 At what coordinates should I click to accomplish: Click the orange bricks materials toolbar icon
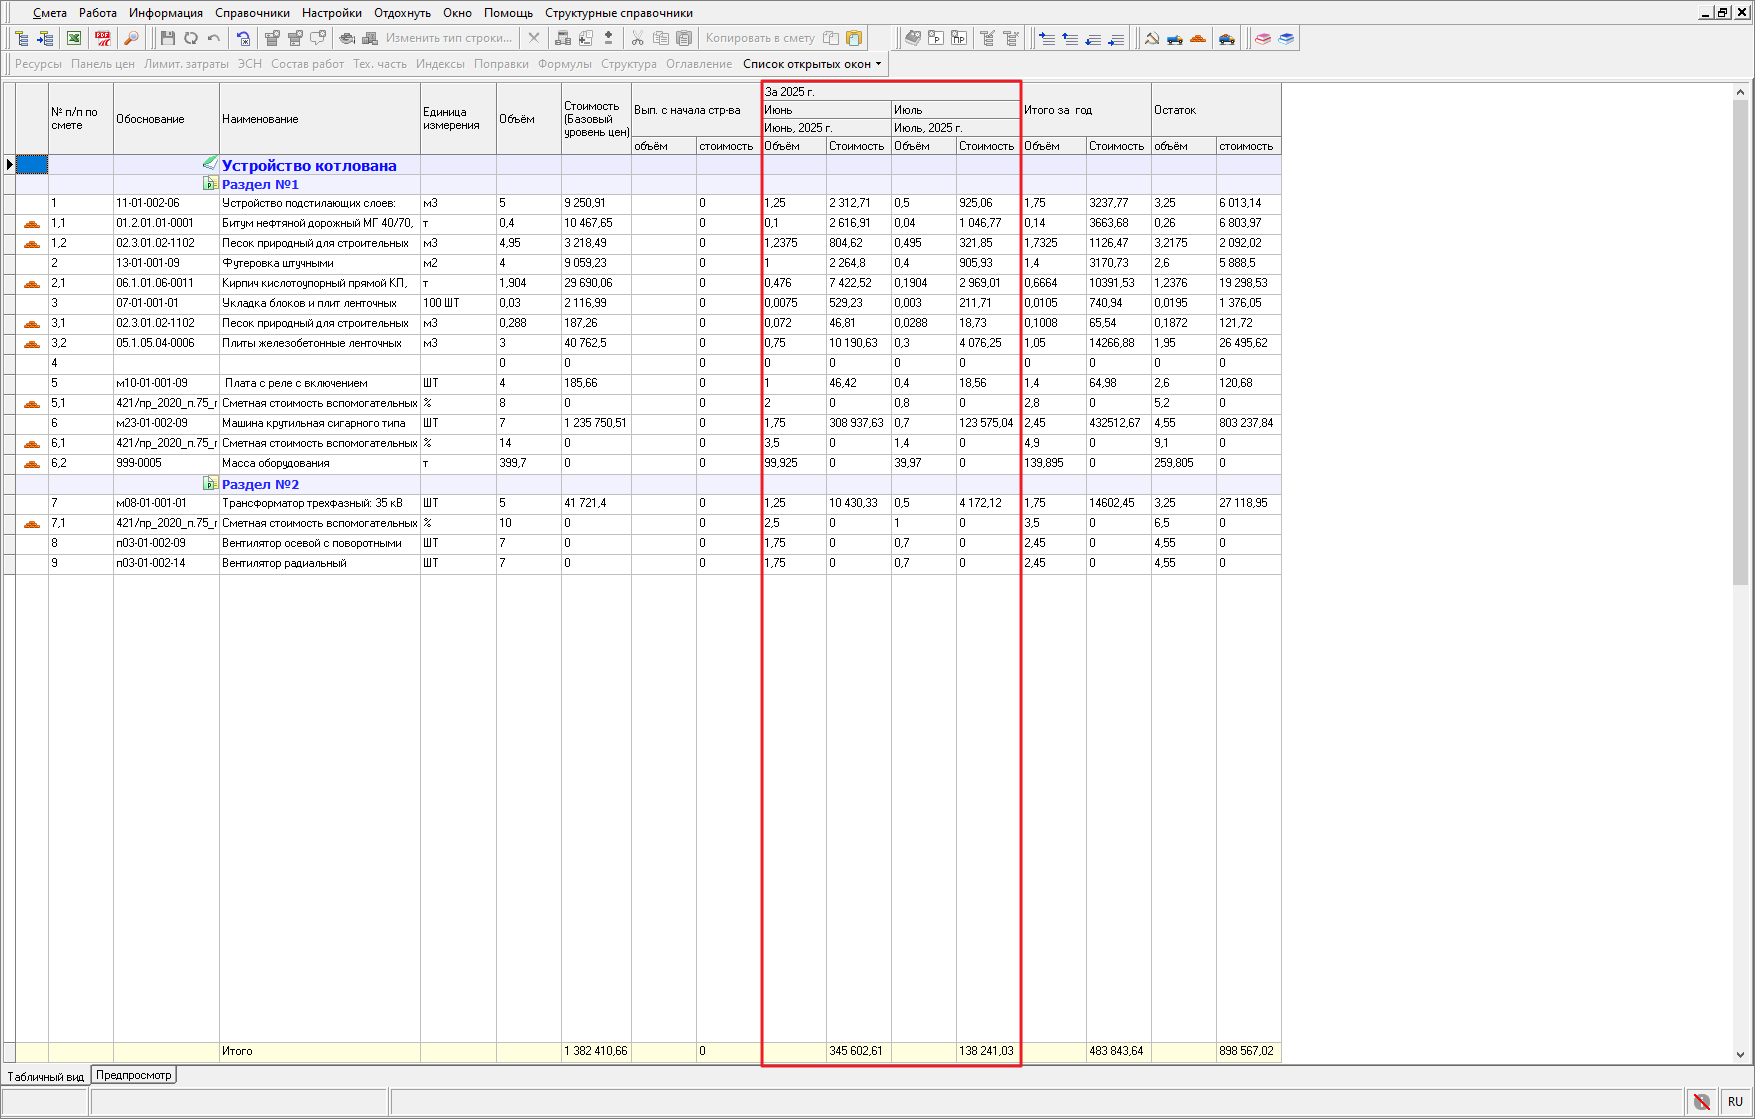click(x=1198, y=38)
